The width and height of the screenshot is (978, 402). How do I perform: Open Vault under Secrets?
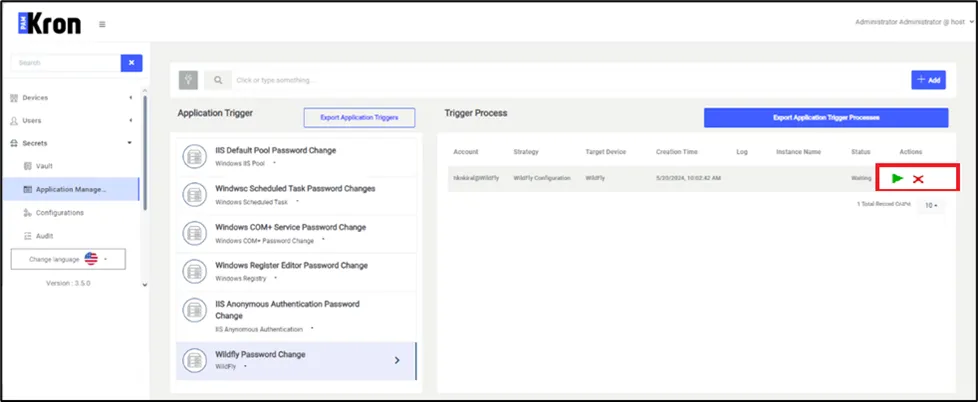[x=44, y=166]
